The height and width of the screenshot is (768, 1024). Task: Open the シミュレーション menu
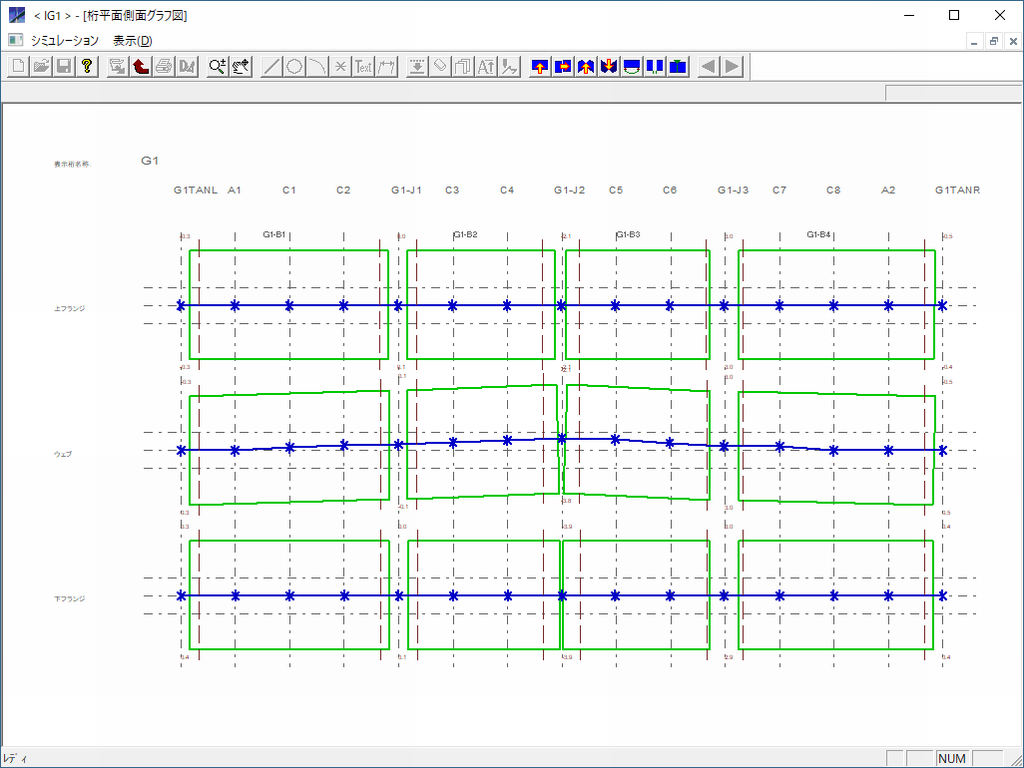(x=65, y=41)
